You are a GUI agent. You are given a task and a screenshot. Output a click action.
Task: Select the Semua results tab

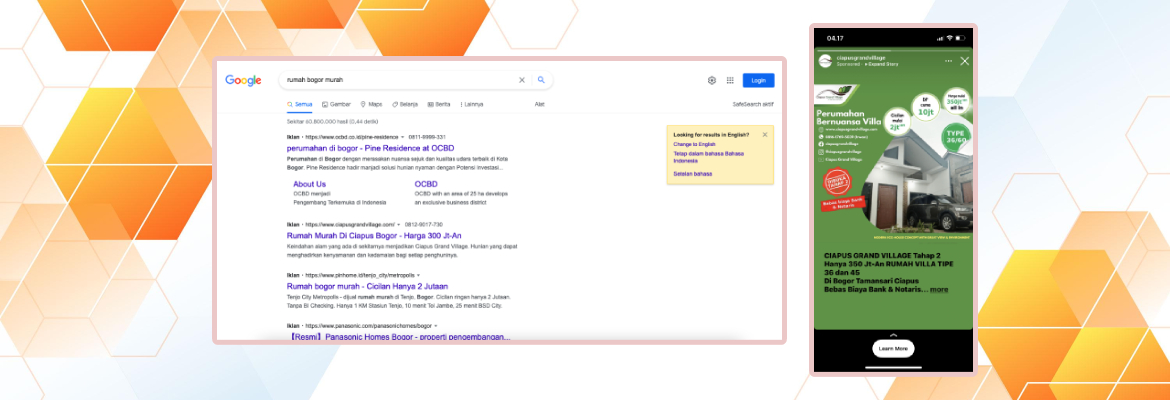pos(299,104)
